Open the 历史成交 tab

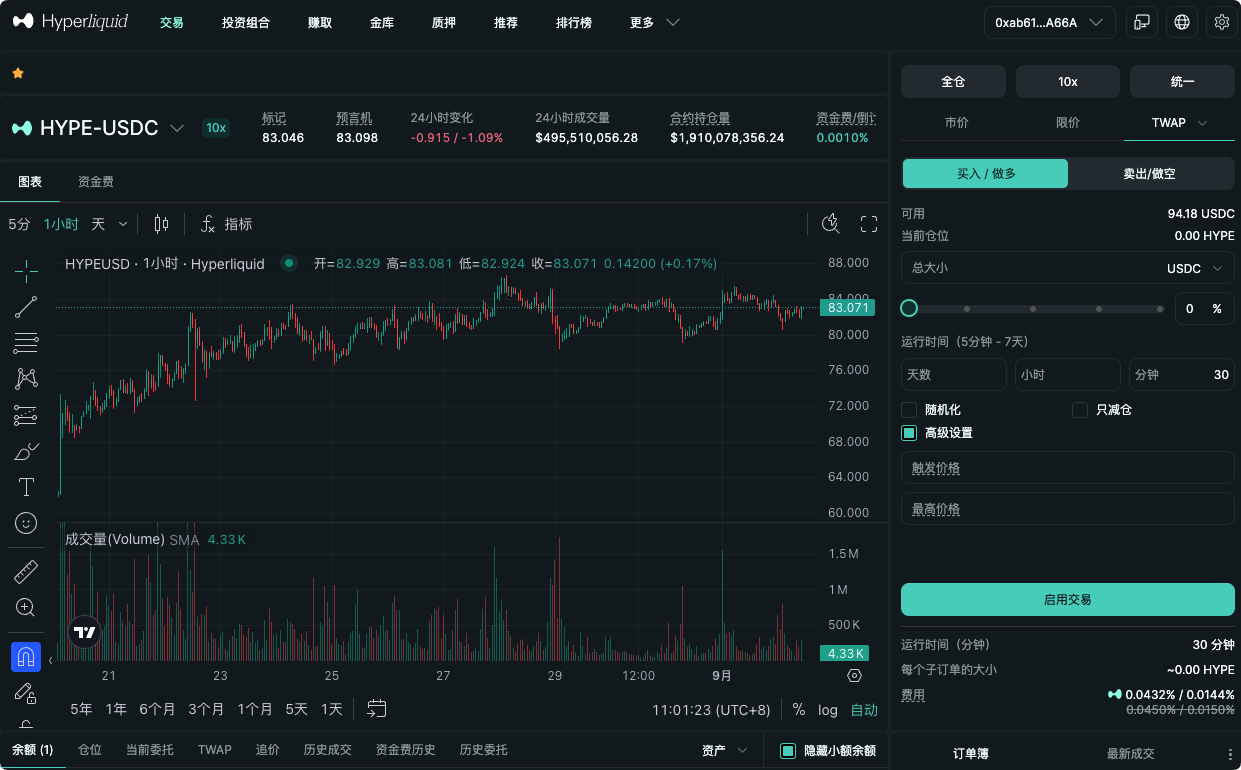tap(328, 750)
